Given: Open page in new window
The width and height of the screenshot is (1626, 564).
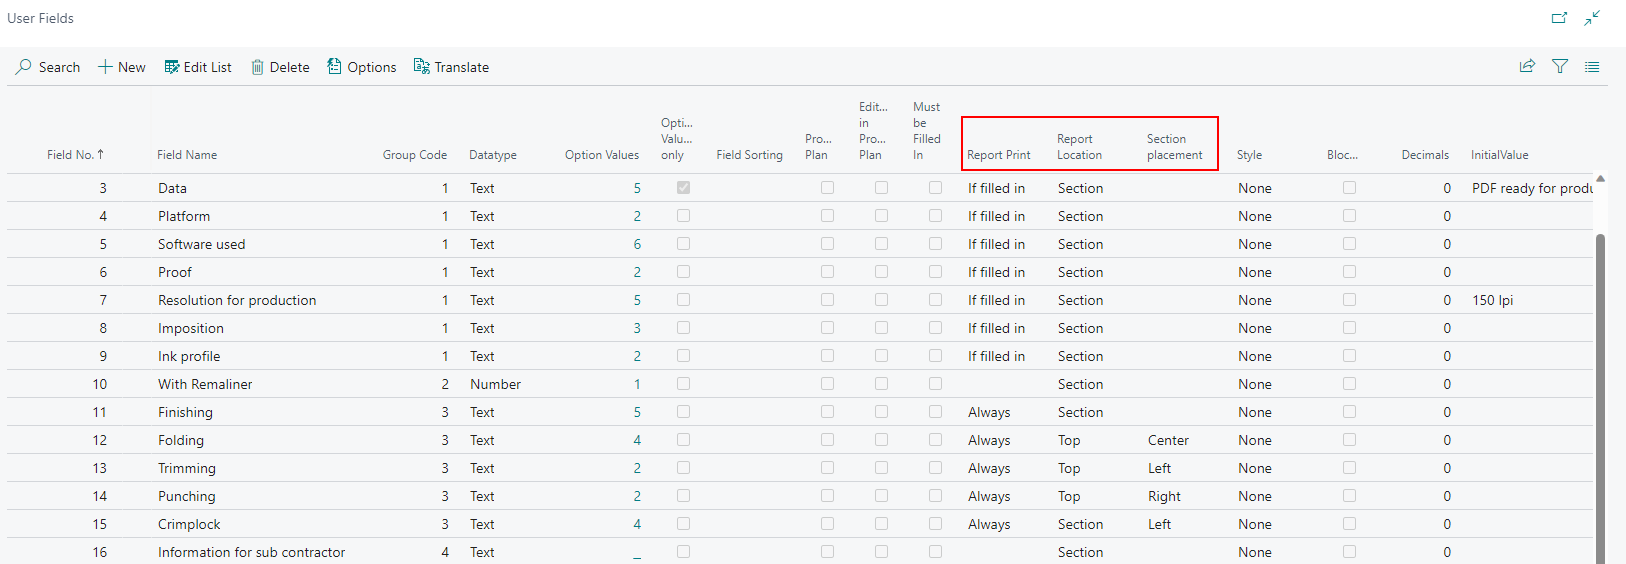Looking at the screenshot, I should pyautogui.click(x=1559, y=18).
